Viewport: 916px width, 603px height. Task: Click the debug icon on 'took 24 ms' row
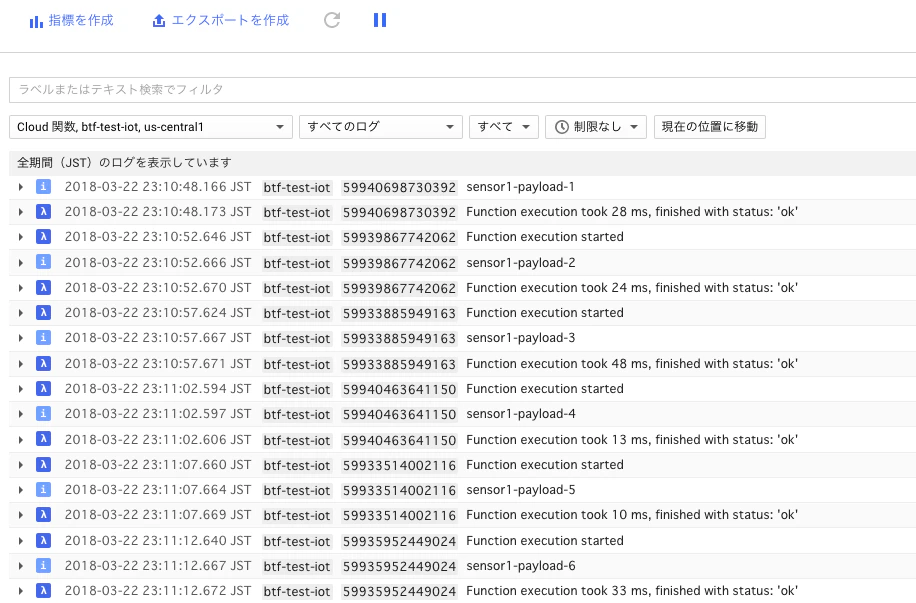[x=43, y=287]
